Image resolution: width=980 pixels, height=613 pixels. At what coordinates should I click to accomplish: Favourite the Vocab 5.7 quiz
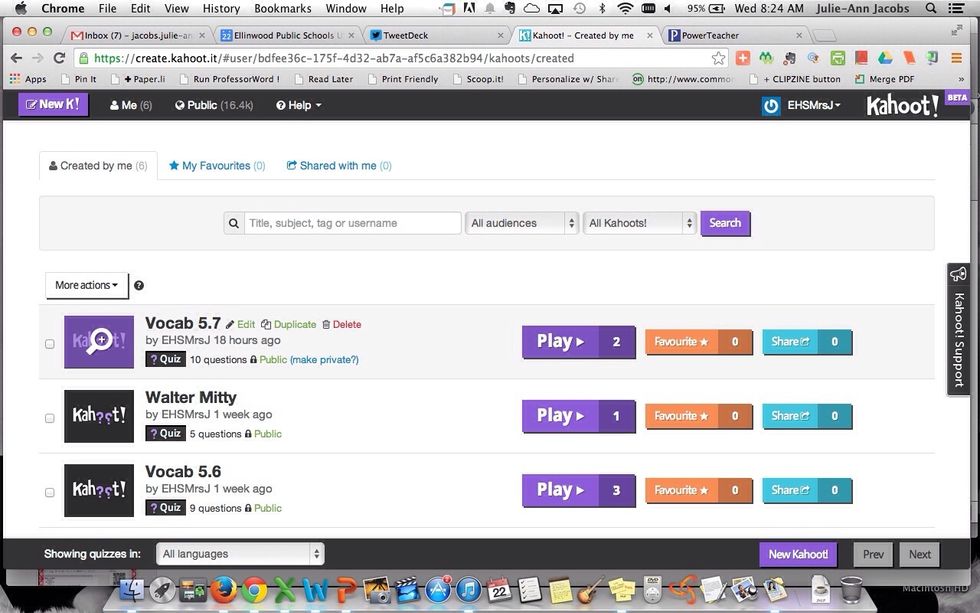(699, 342)
